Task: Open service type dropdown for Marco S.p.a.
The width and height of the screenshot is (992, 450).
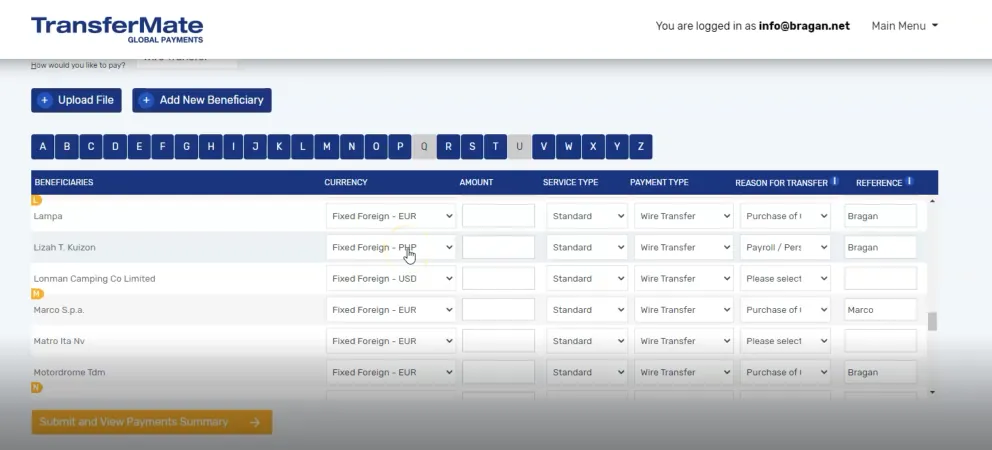Action: tap(587, 309)
